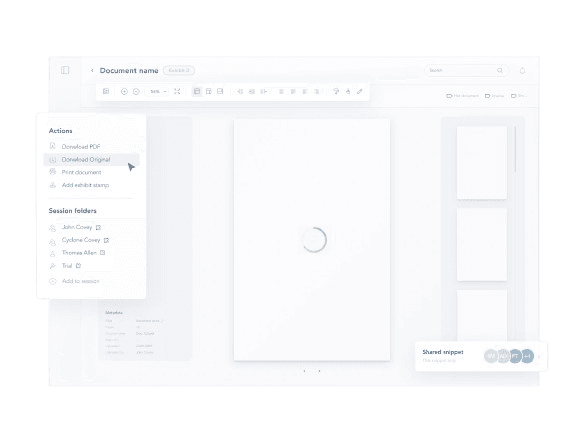Image resolution: width=577 pixels, height=433 pixels.
Task: Click the open-link icon next to Thomas Allen
Action: [103, 253]
